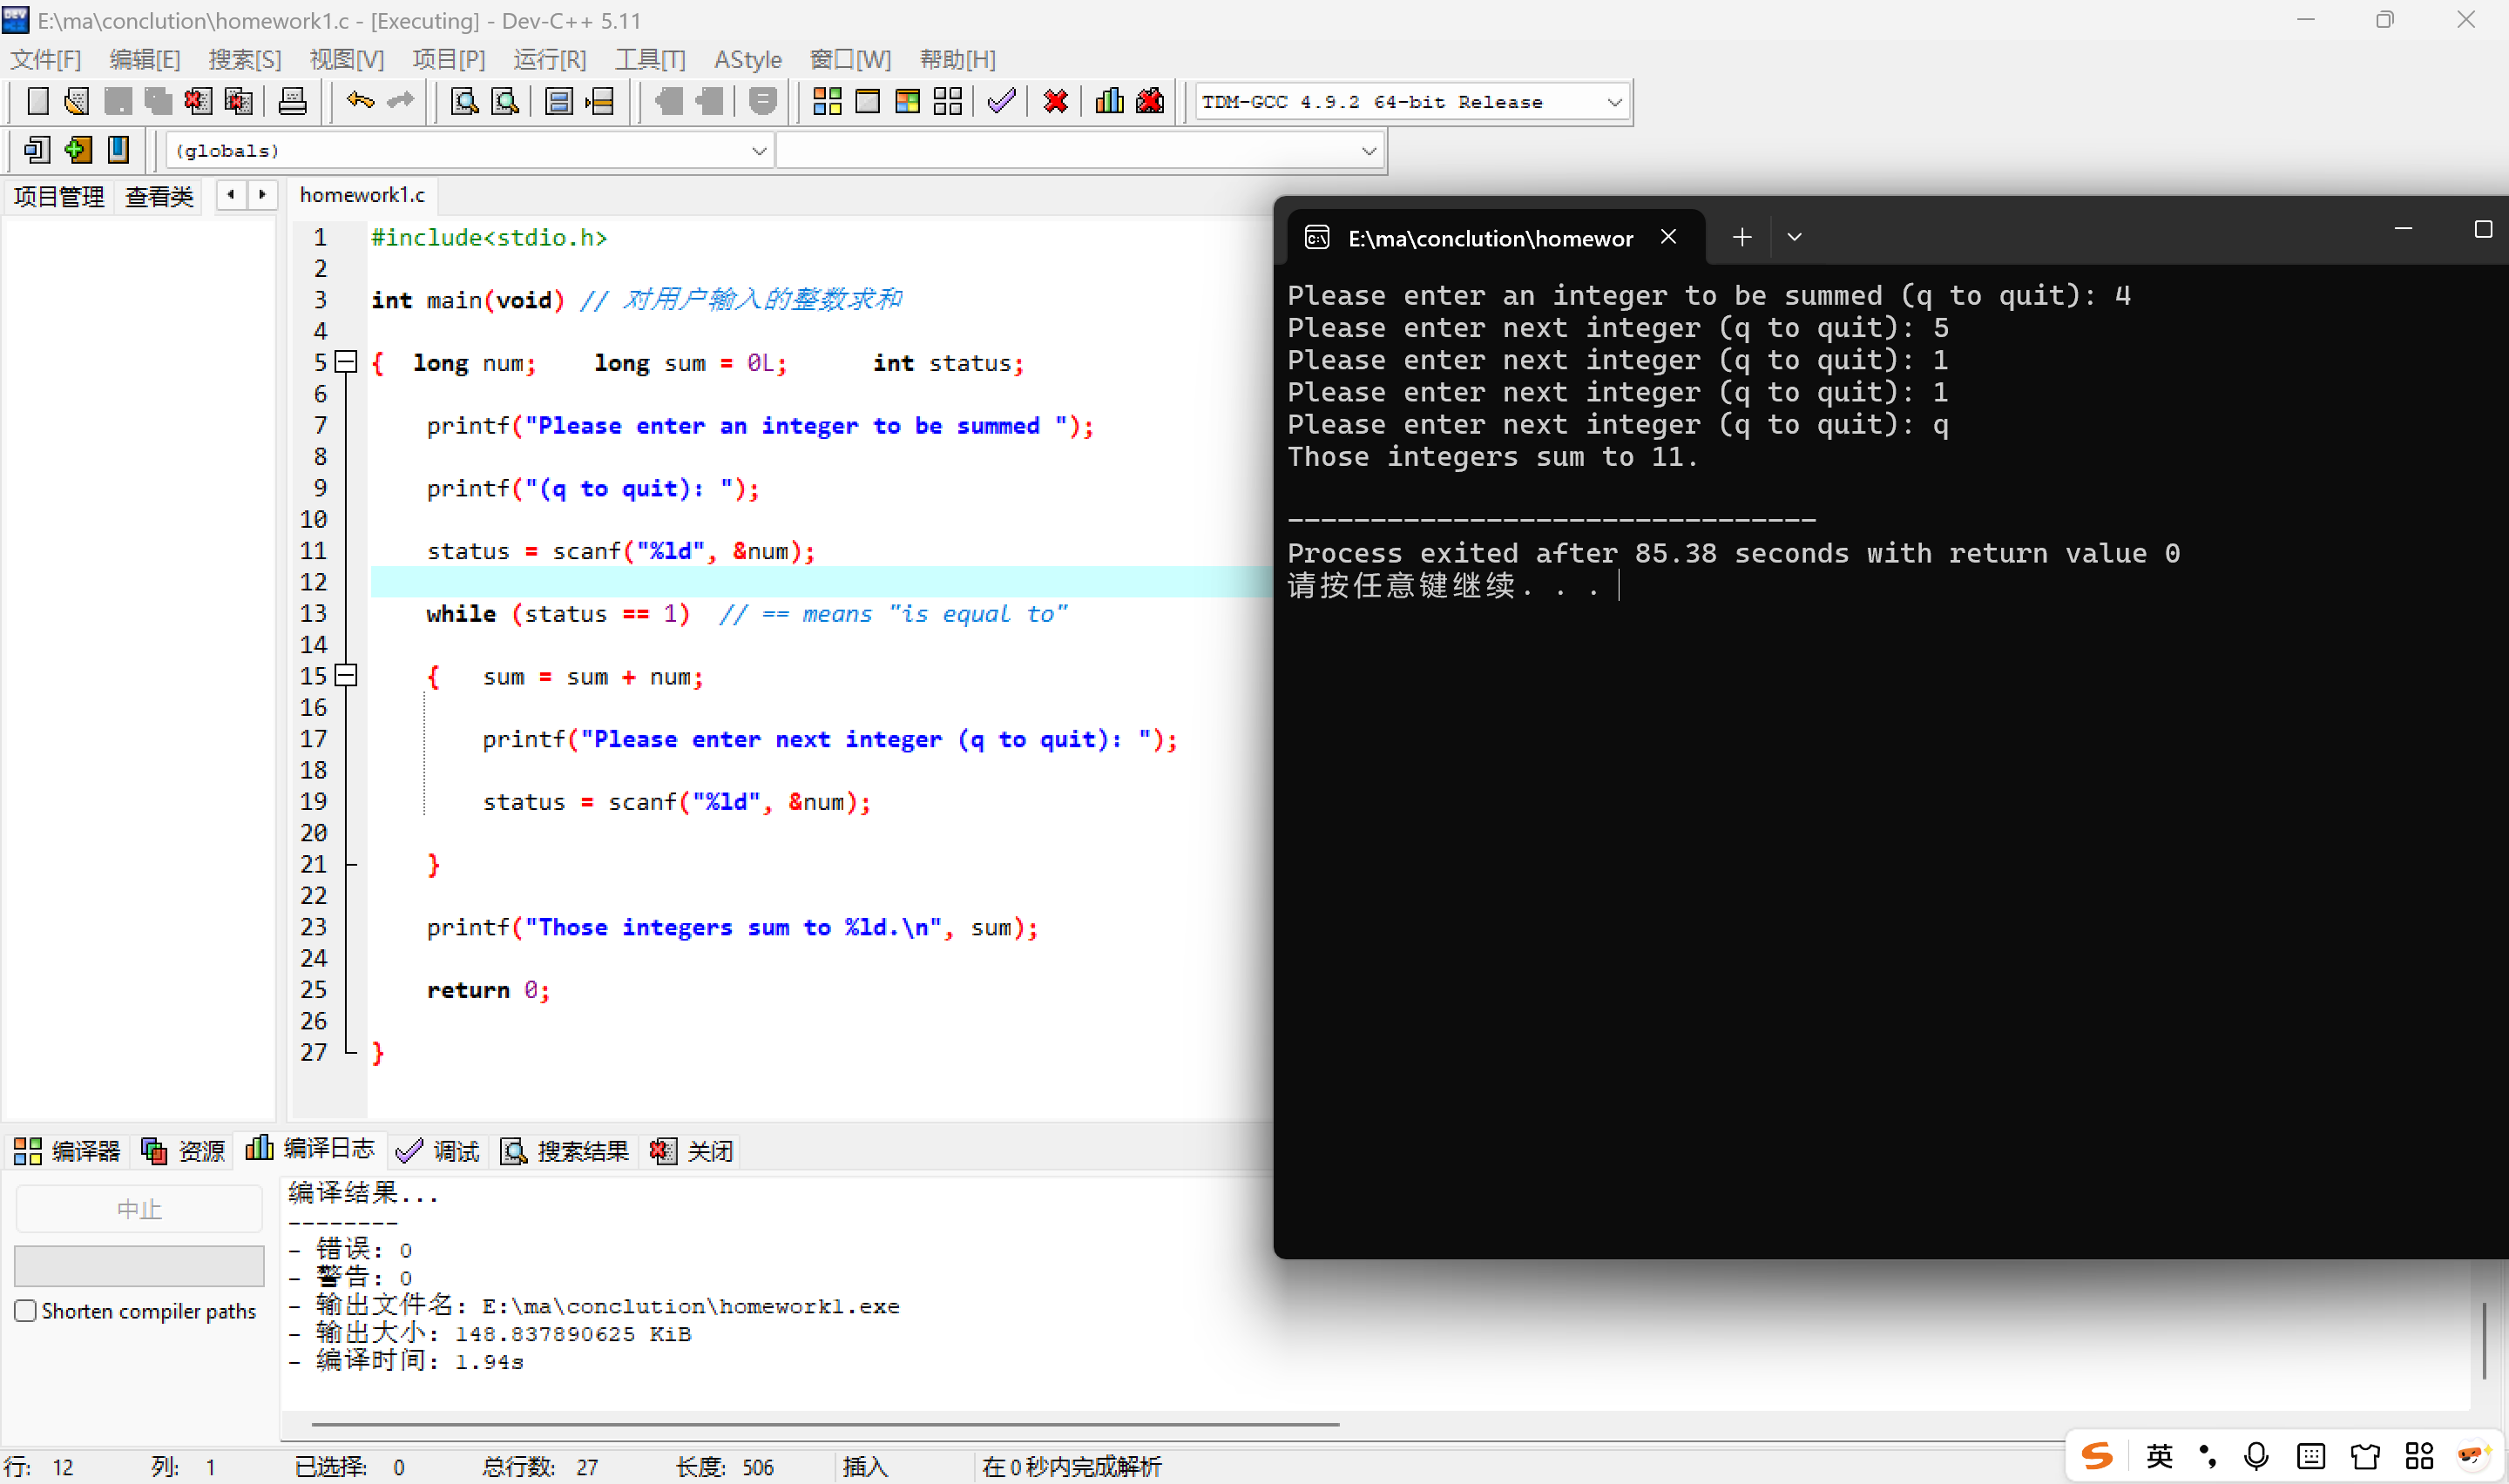2509x1484 pixels.
Task: Click the Sogou input method S icon
Action: [2097, 1456]
